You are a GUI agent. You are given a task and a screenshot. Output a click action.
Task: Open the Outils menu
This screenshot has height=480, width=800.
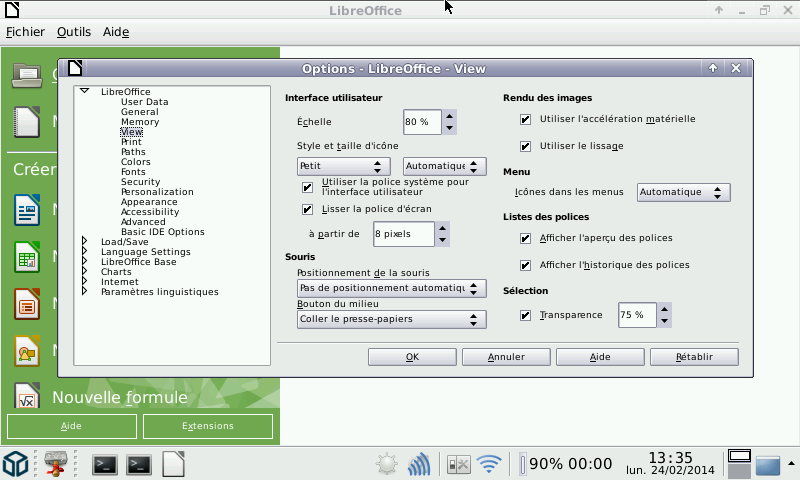click(x=74, y=32)
